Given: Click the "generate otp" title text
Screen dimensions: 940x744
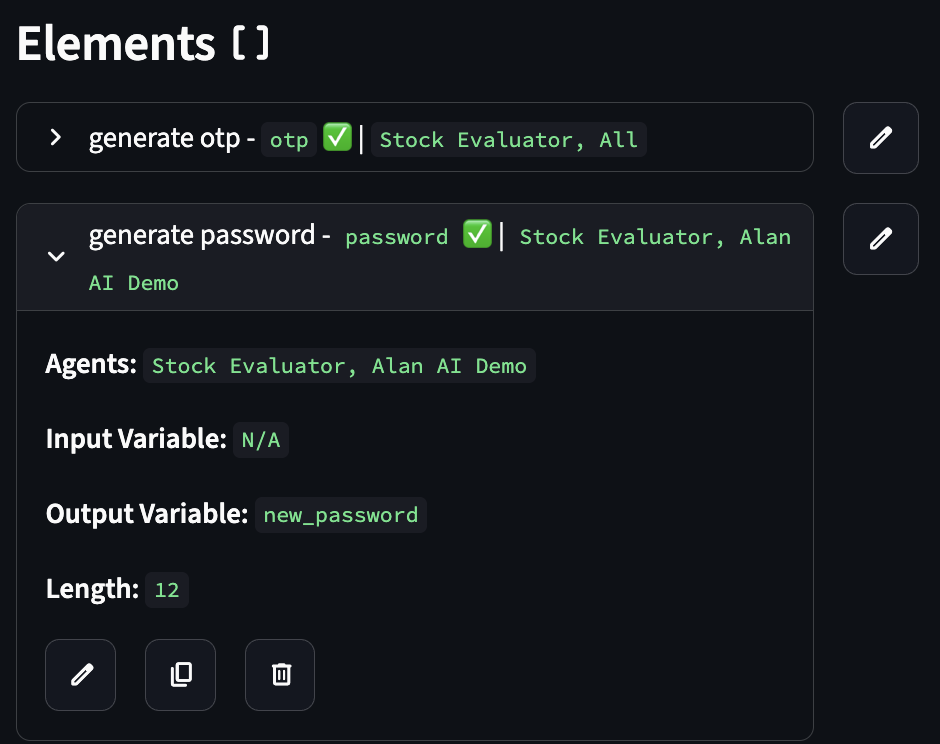Looking at the screenshot, I should point(164,138).
